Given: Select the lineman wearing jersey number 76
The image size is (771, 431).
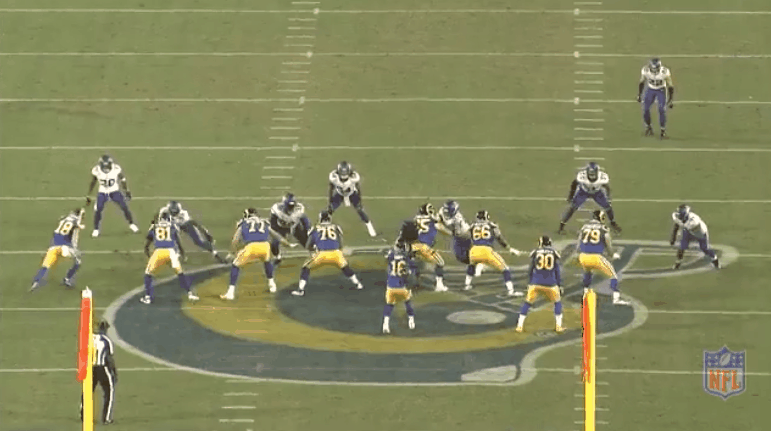Looking at the screenshot, I should coord(326,254).
